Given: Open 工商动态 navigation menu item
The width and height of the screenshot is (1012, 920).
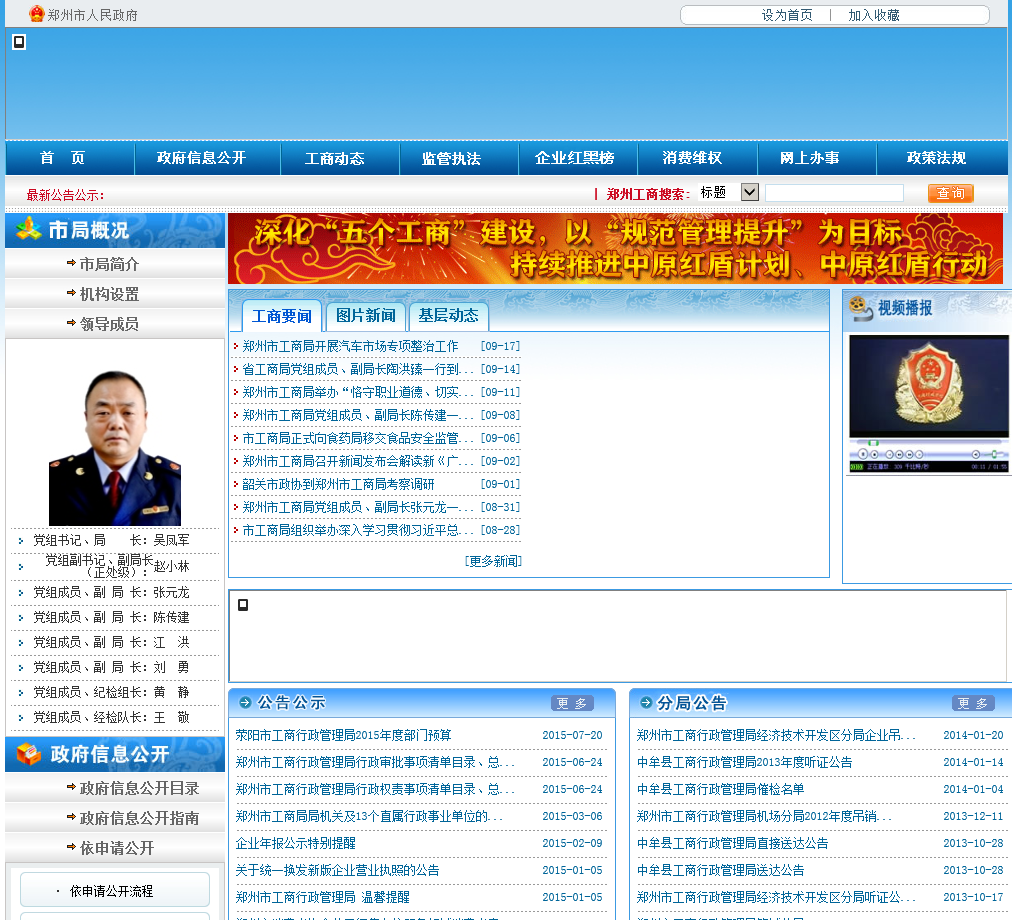Looking at the screenshot, I should click(334, 158).
